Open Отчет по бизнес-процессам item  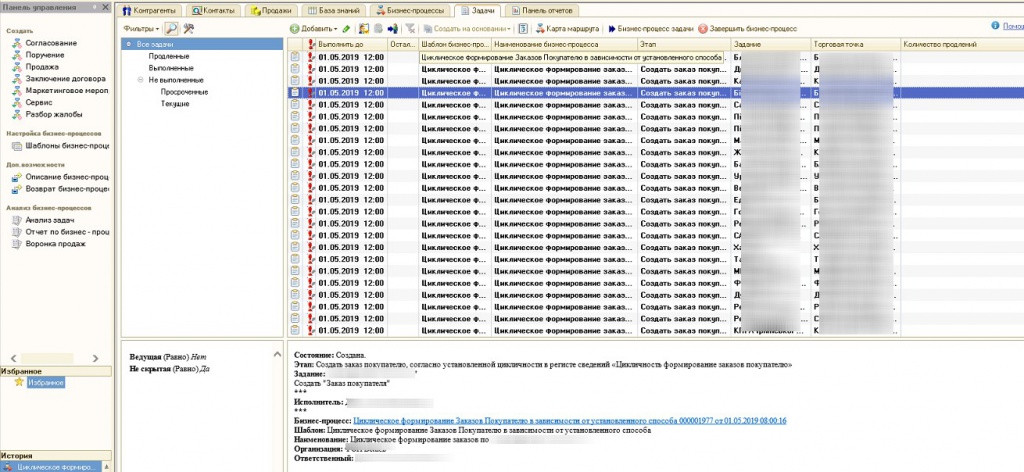click(x=67, y=232)
